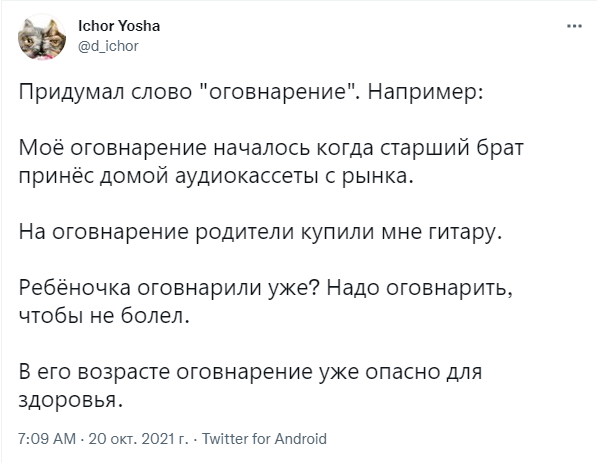Click the phrase "Надо оговнарить,"

tap(419, 288)
